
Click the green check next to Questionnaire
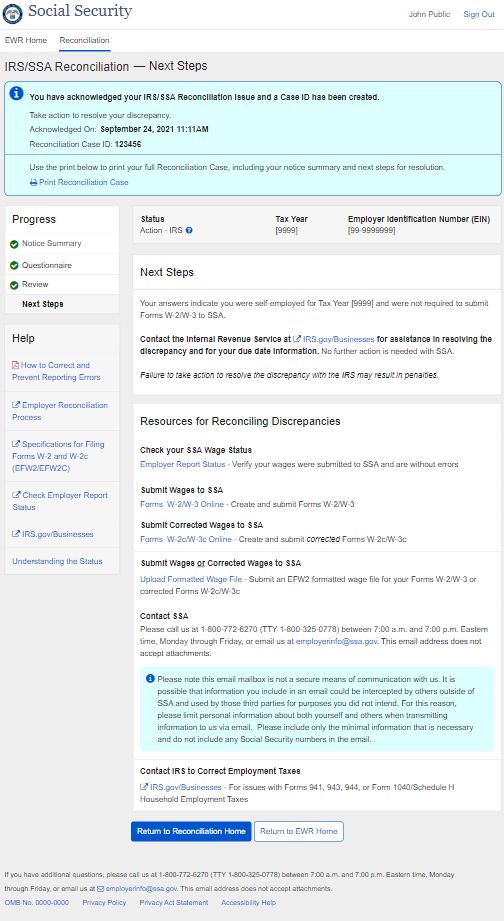(14, 265)
